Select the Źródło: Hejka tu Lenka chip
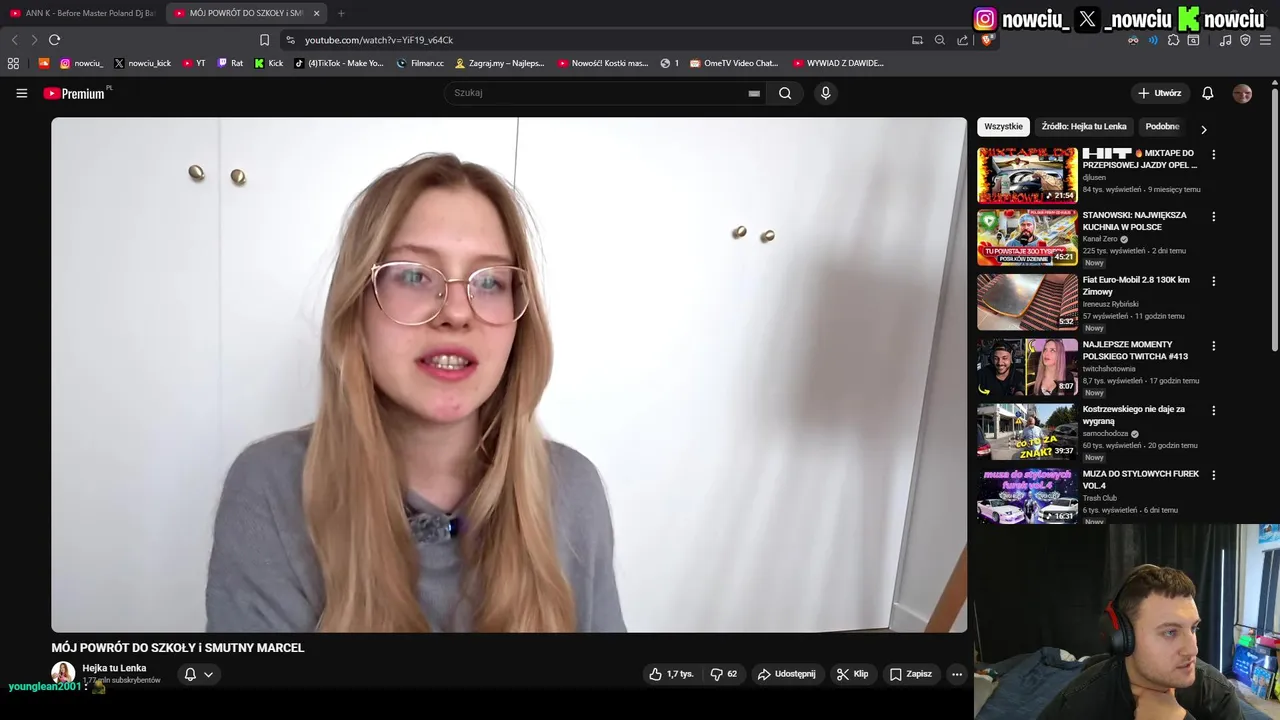 (x=1084, y=127)
